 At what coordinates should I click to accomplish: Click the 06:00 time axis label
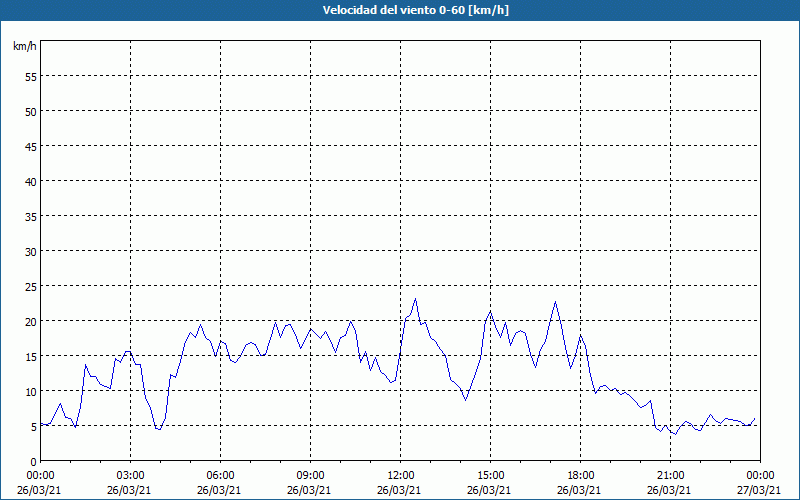pos(220,476)
